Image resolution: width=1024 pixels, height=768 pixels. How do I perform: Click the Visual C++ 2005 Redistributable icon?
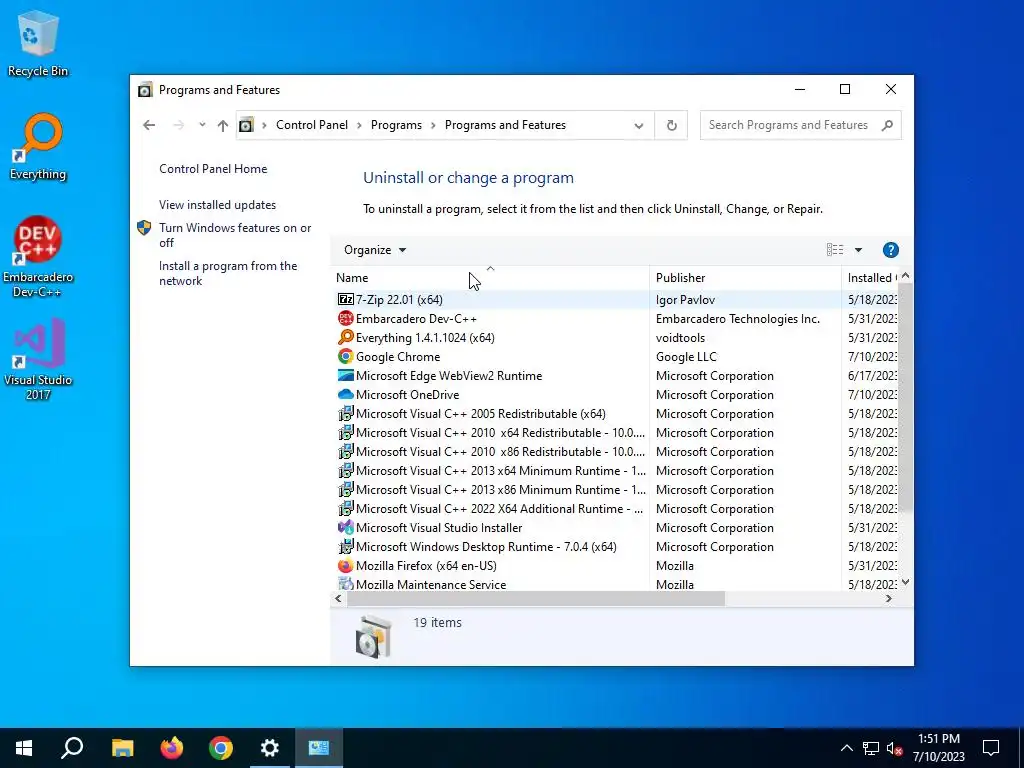pyautogui.click(x=345, y=413)
